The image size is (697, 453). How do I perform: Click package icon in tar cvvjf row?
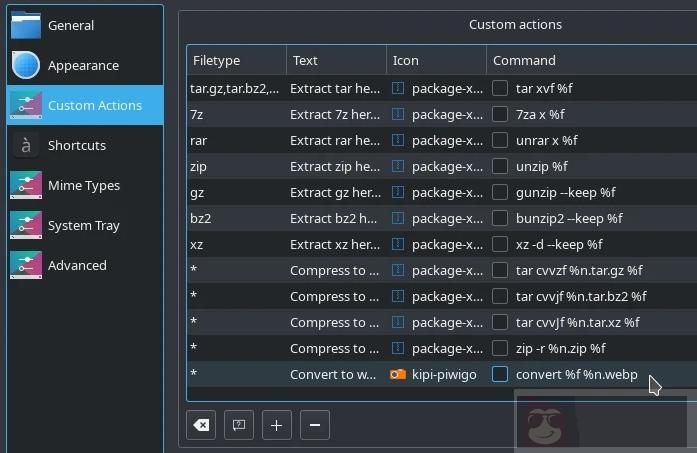pos(398,296)
